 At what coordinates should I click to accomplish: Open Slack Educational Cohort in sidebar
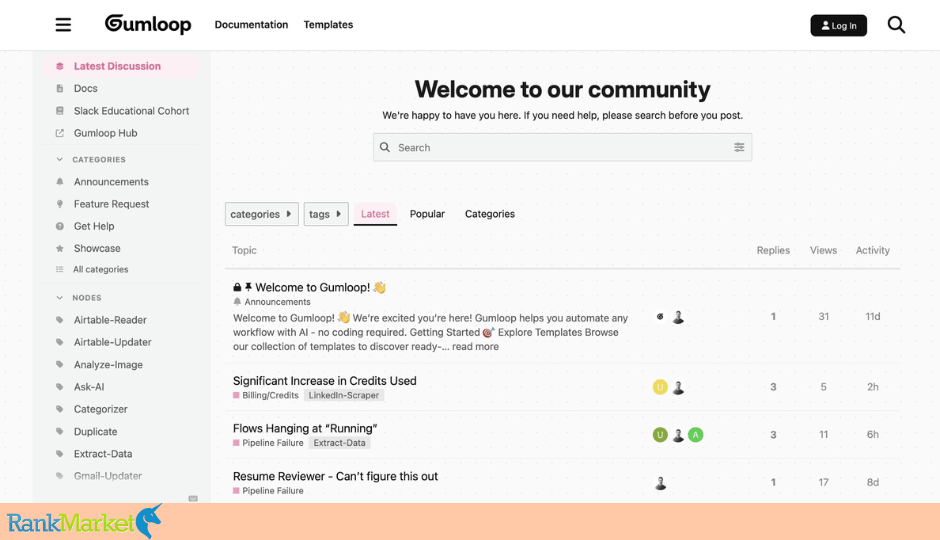point(131,111)
